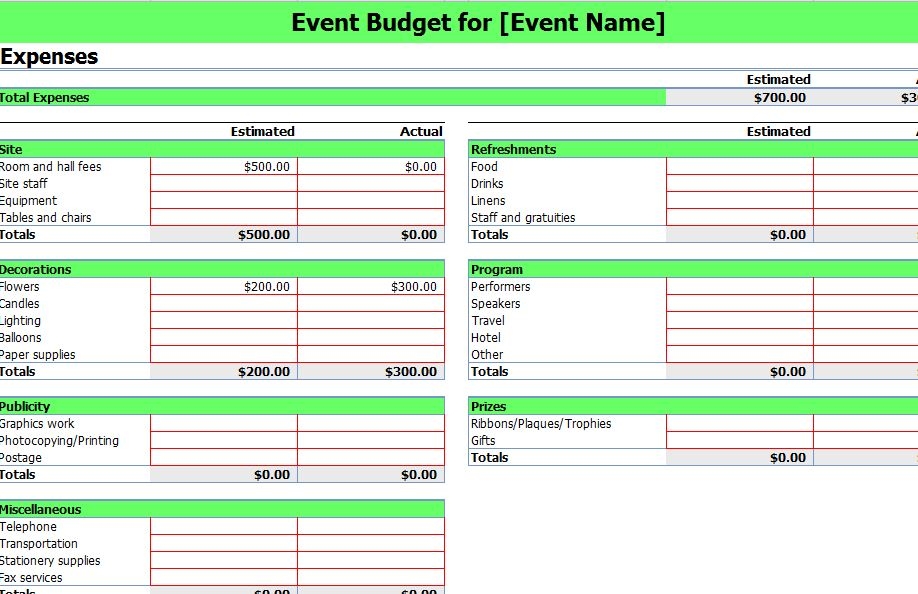Click the Publicity section header

click(222, 406)
